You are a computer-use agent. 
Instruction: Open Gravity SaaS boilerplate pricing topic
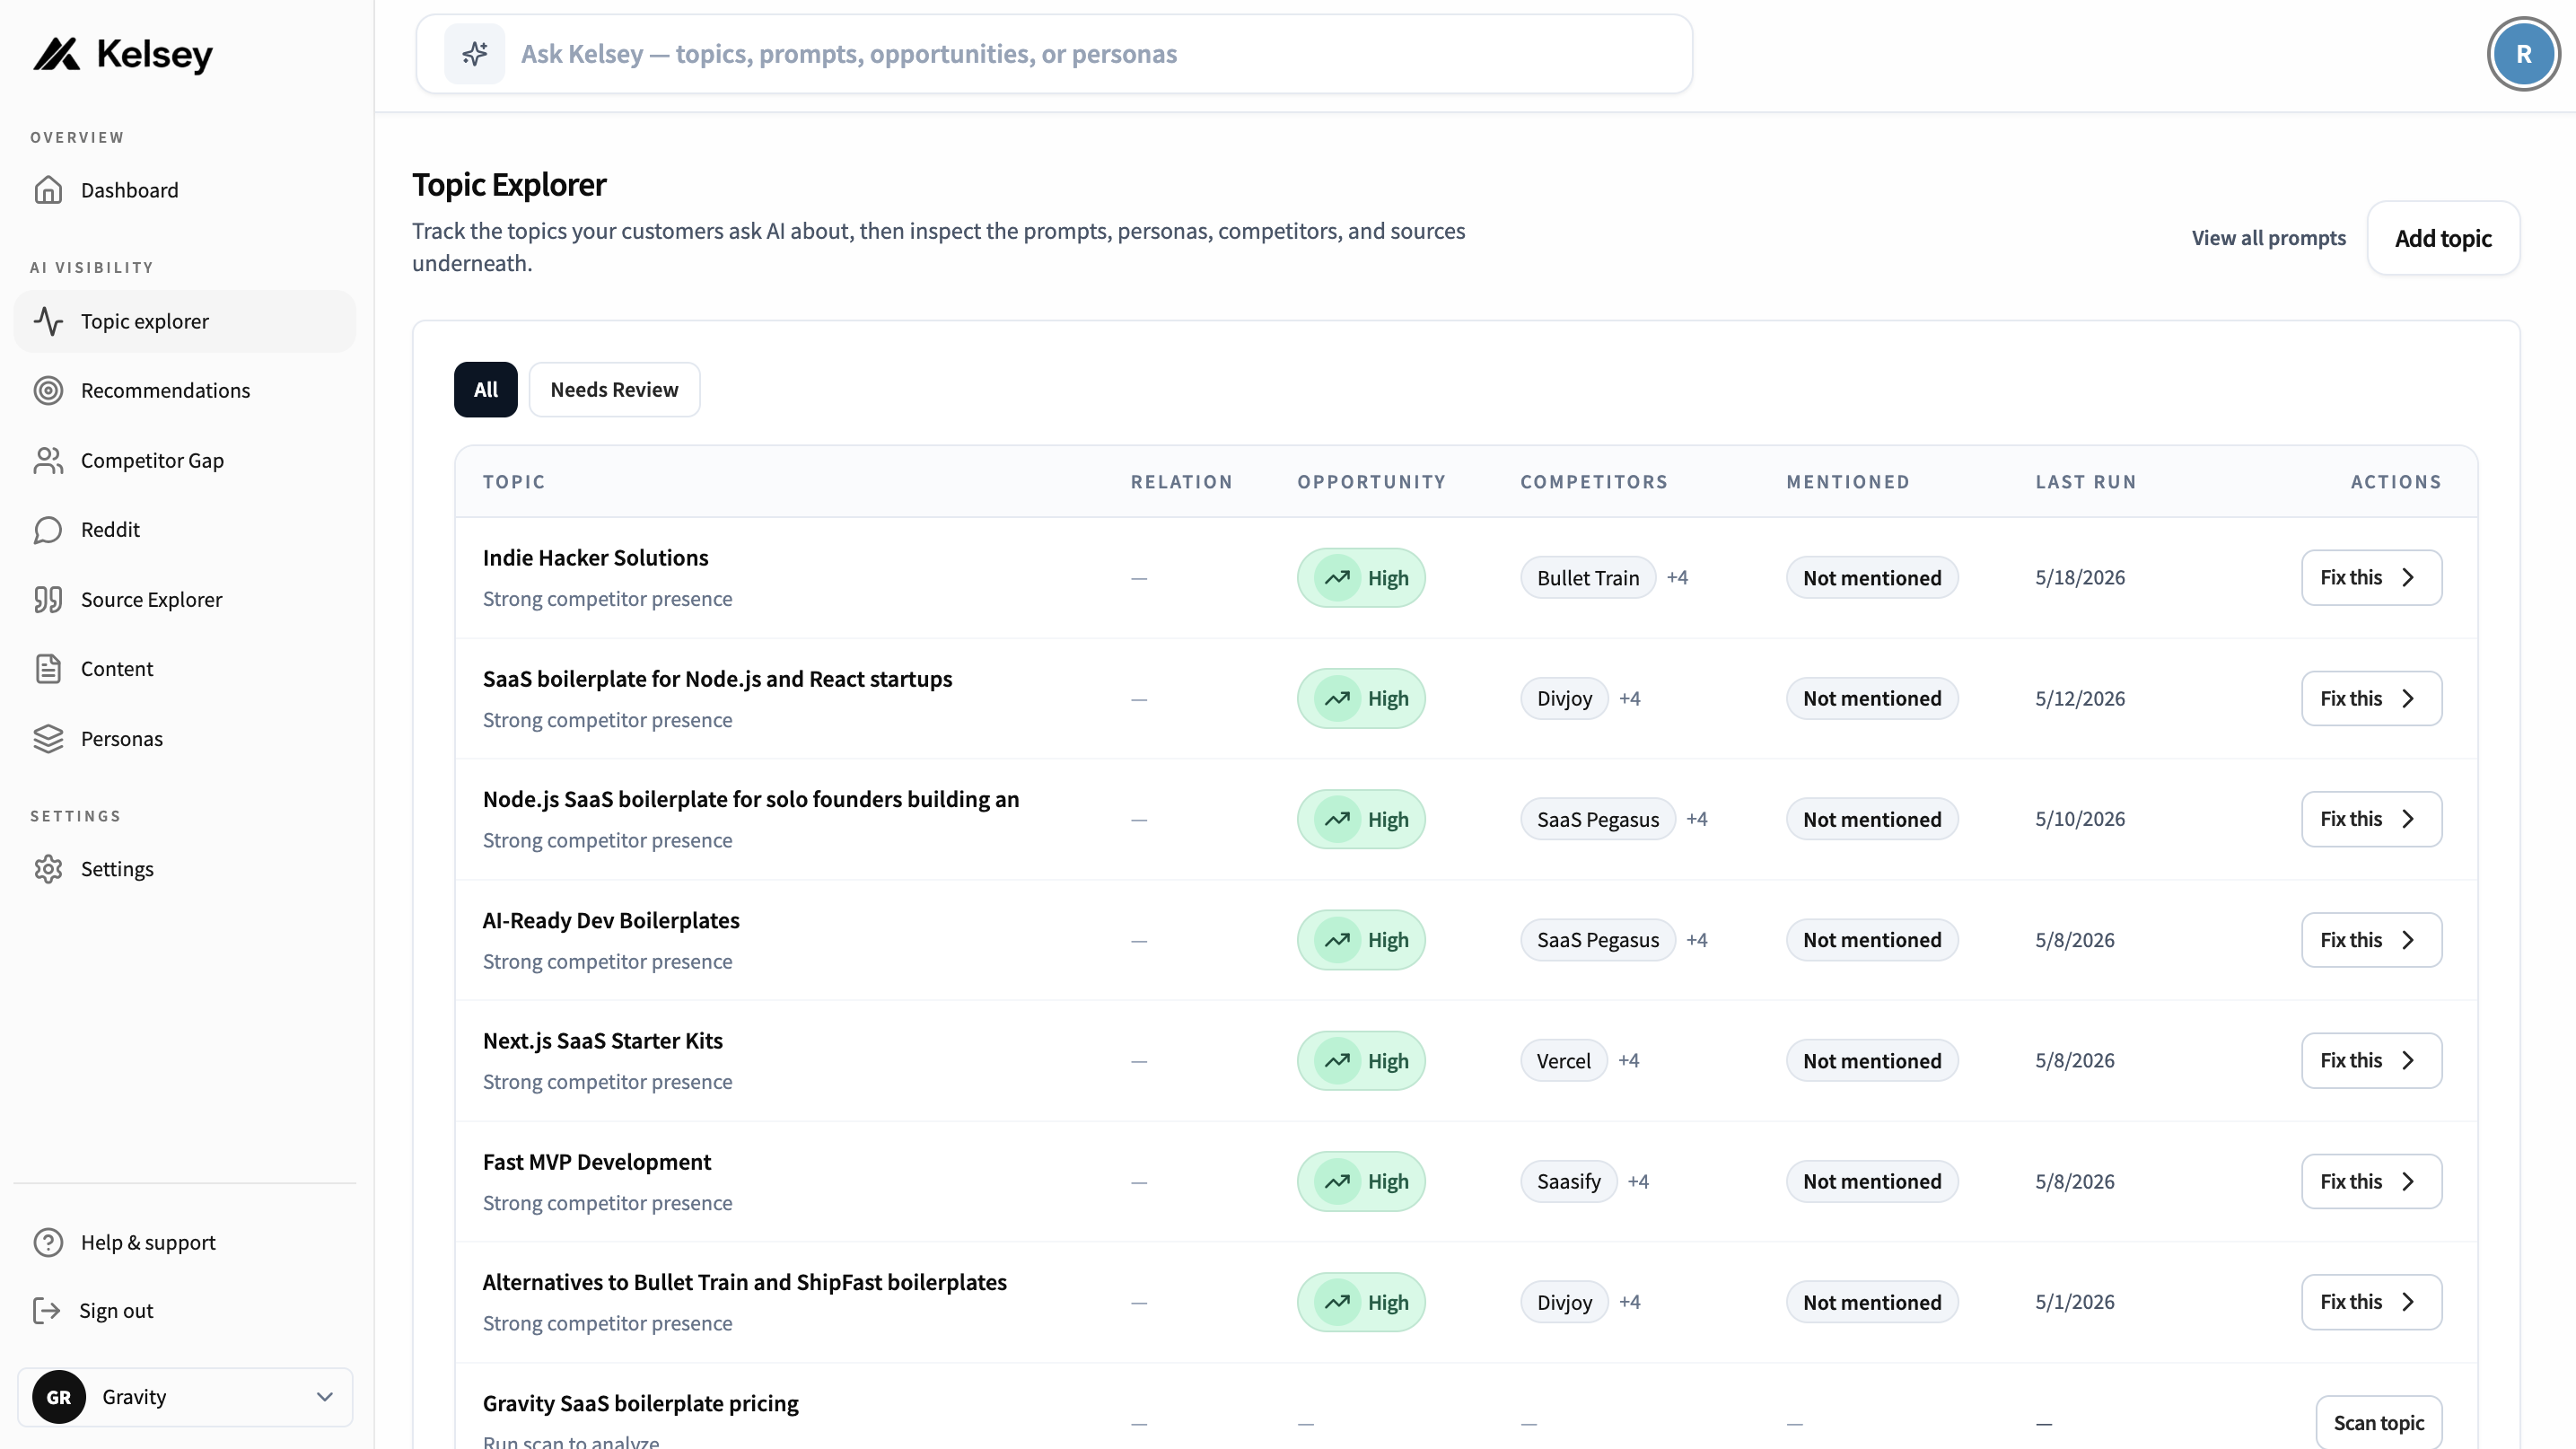tap(640, 1403)
